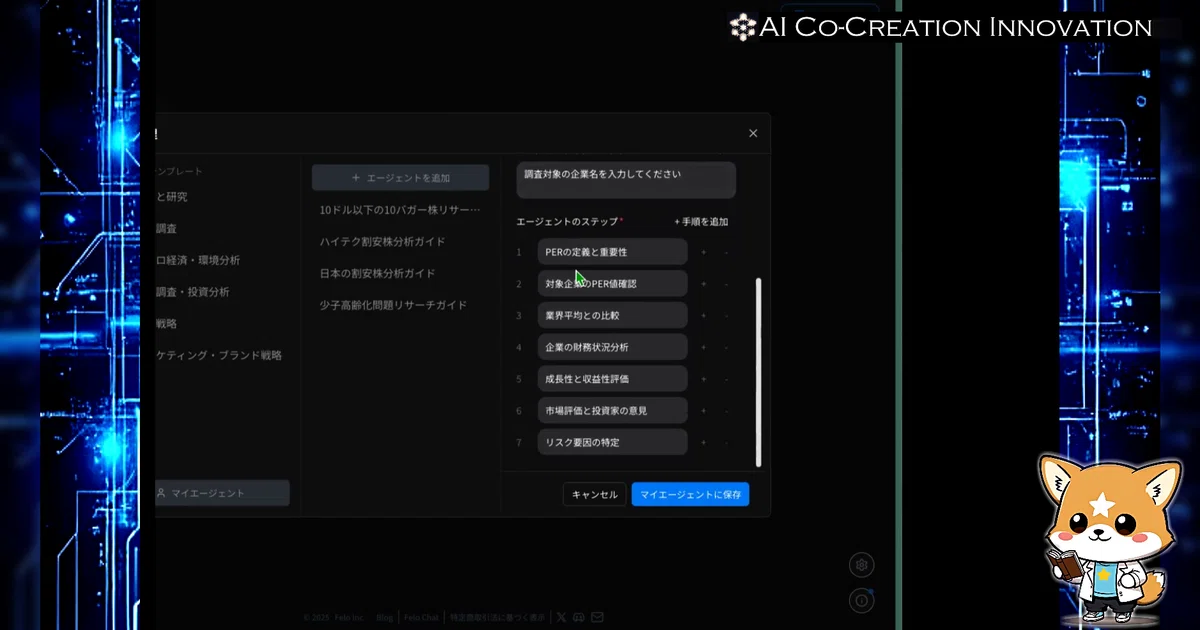
Task: Edit step 2 PER値確認 field
Action: click(x=612, y=284)
